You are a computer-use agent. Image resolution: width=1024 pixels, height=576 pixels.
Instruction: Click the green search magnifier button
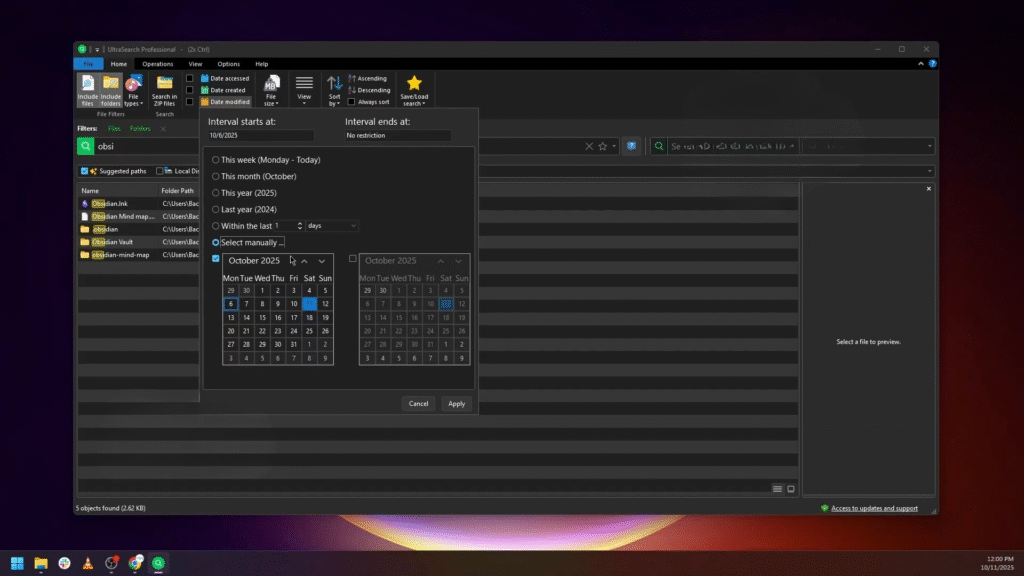tap(87, 146)
